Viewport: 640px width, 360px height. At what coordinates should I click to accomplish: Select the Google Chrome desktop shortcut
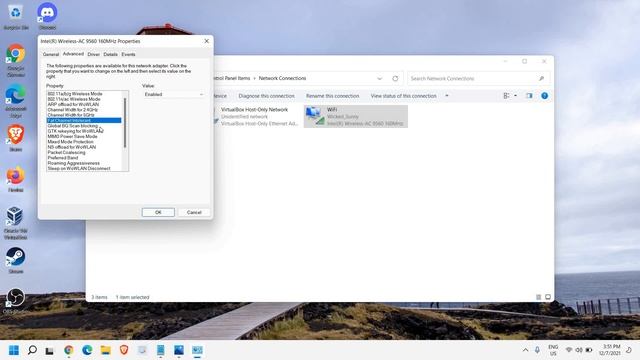16,60
